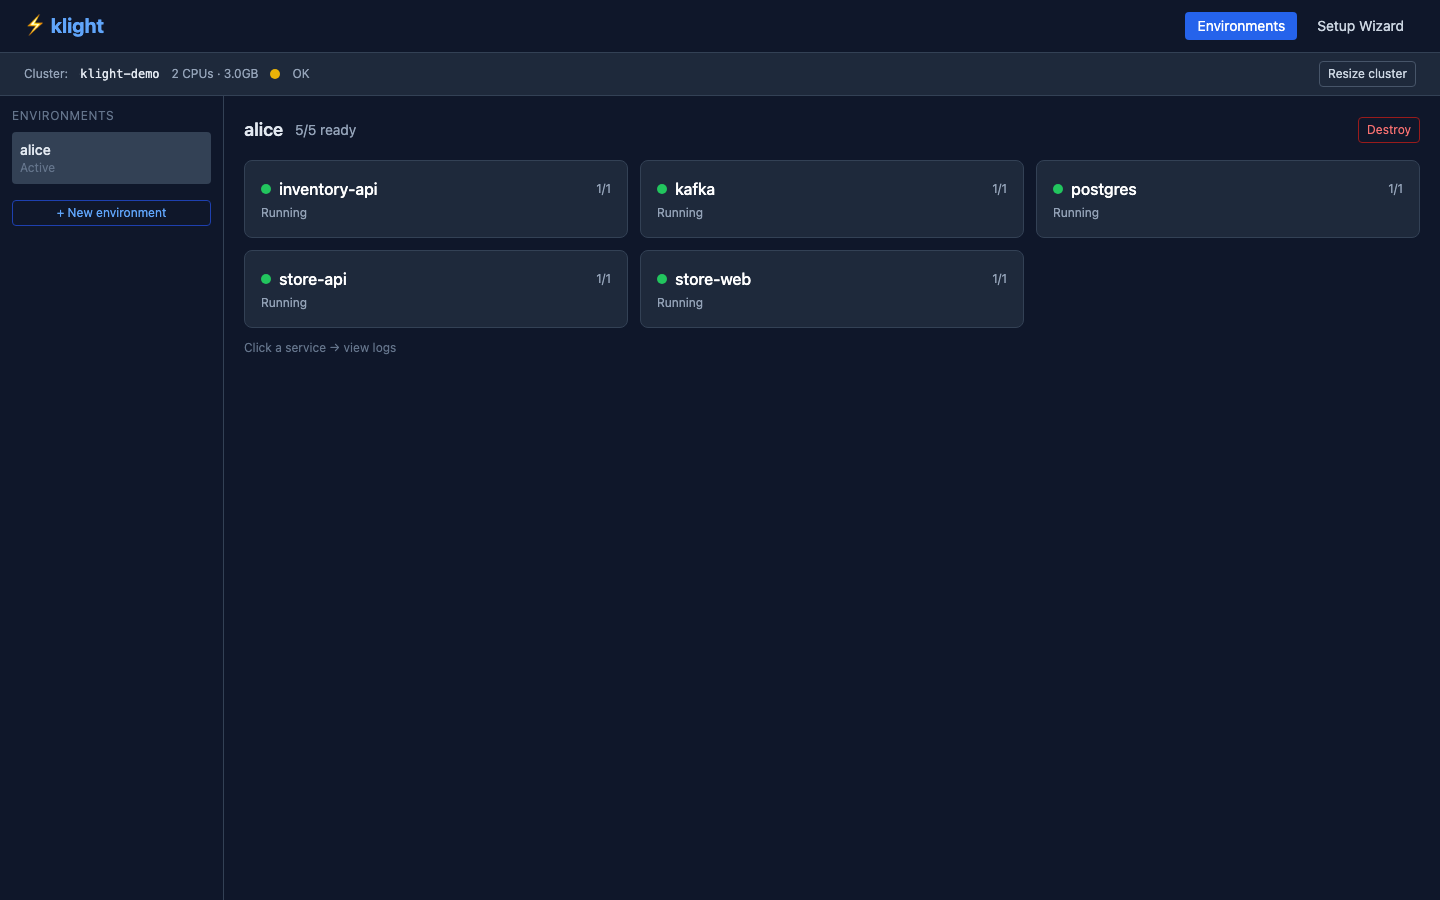1440x900 pixels.
Task: Click the 1/1 replica count on inventory-api
Action: pyautogui.click(x=603, y=189)
